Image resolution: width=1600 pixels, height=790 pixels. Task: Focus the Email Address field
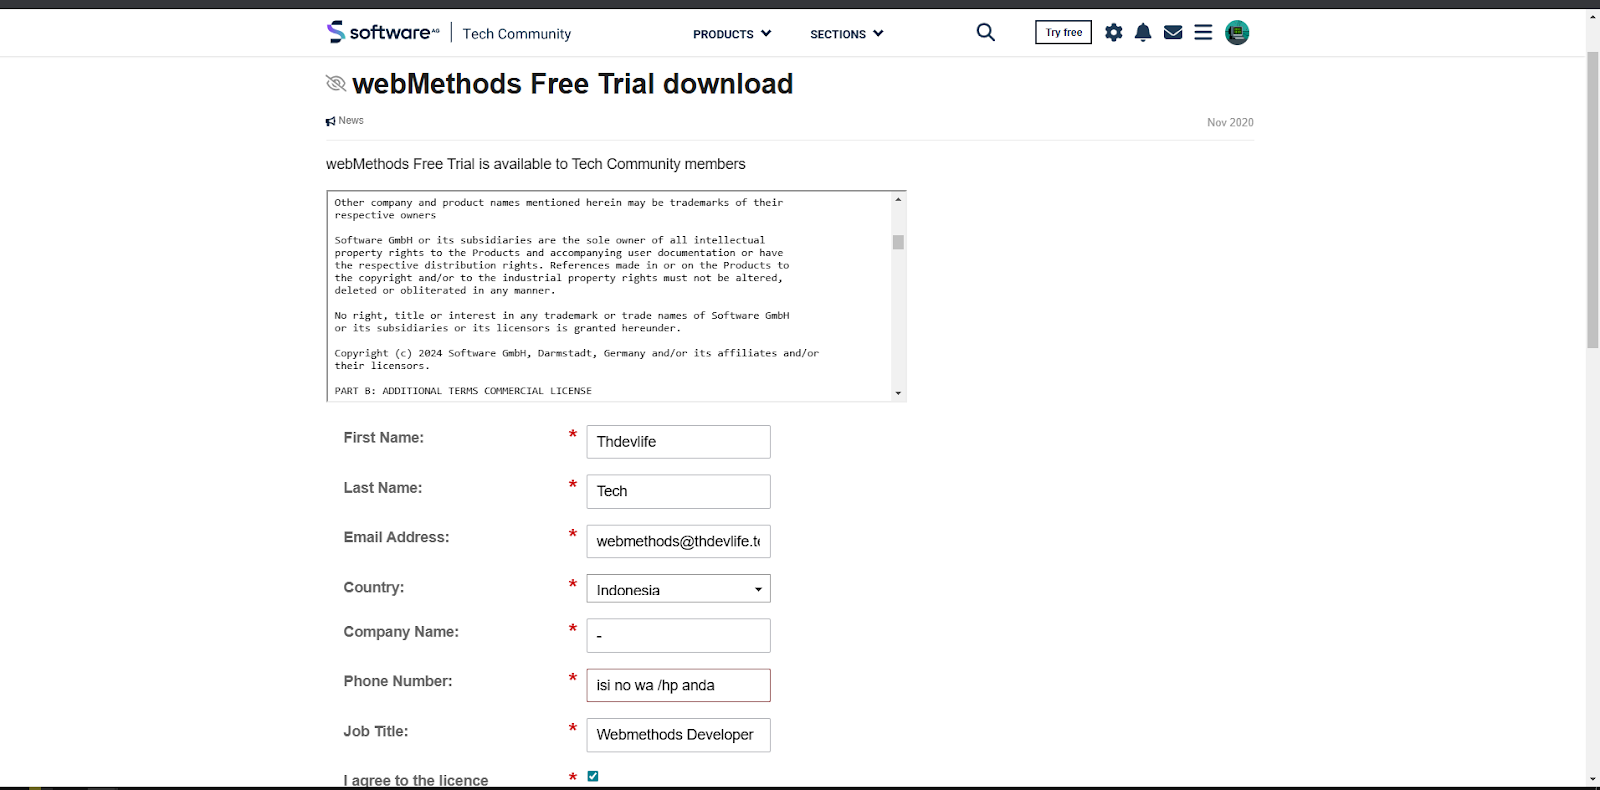coord(678,541)
